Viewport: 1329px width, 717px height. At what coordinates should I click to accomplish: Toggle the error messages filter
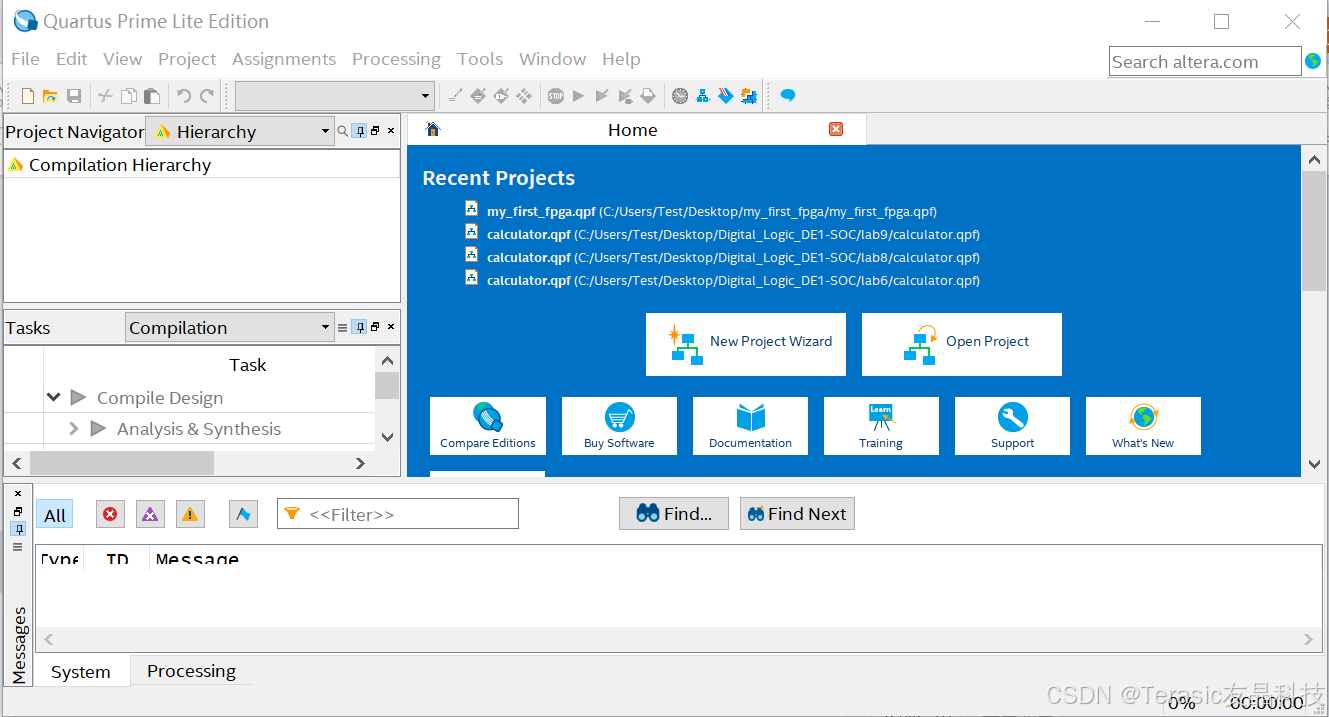coord(110,514)
